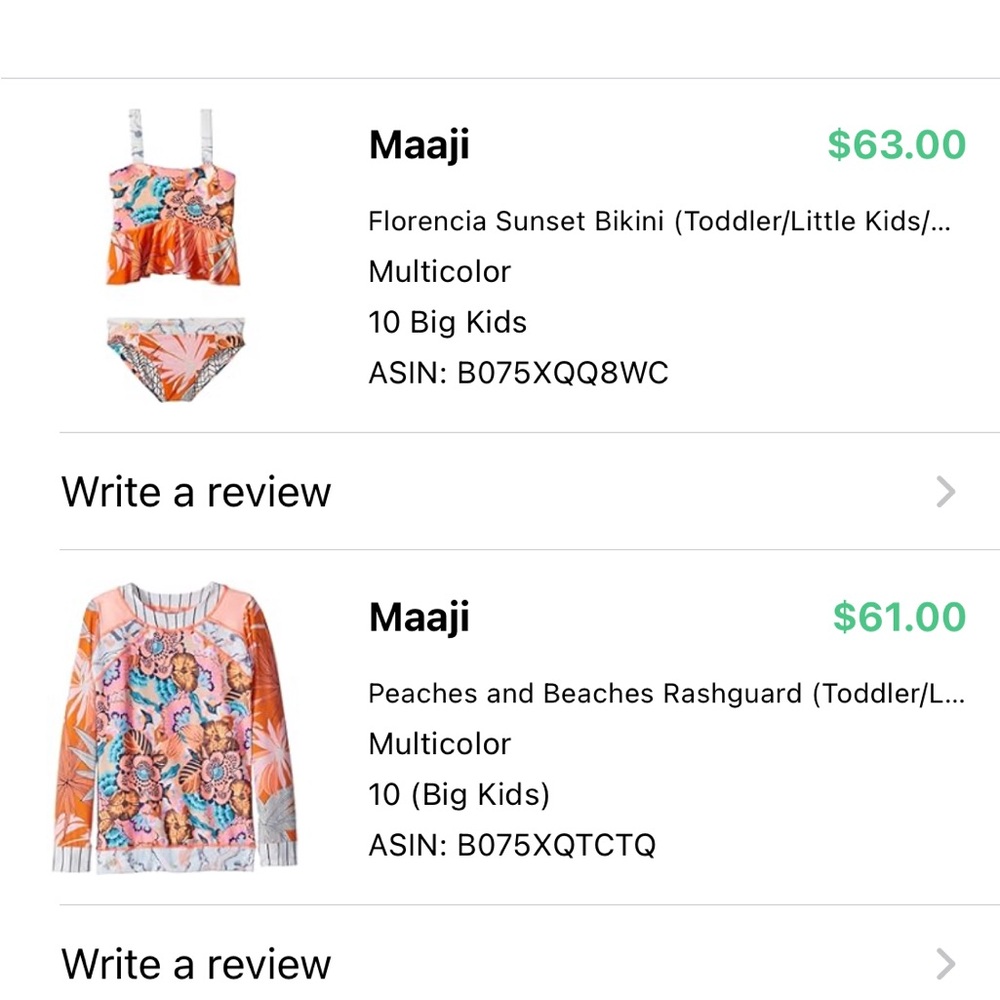The image size is (1000, 1000).
Task: Select the $61.00 price label
Action: [x=899, y=617]
